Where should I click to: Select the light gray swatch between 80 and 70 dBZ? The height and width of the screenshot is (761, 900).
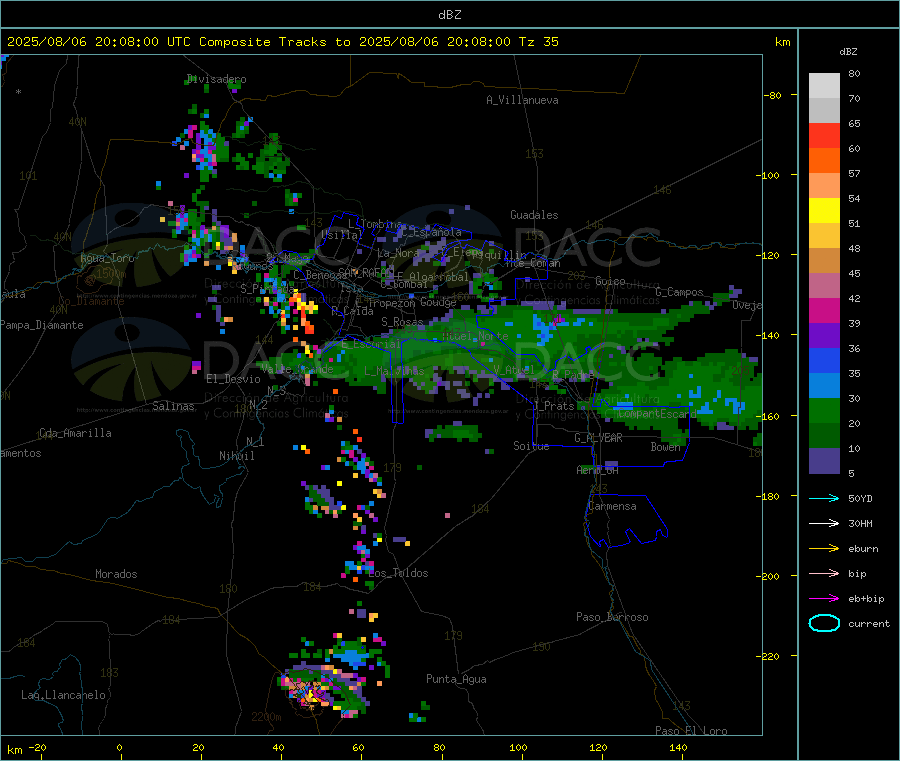coord(824,86)
